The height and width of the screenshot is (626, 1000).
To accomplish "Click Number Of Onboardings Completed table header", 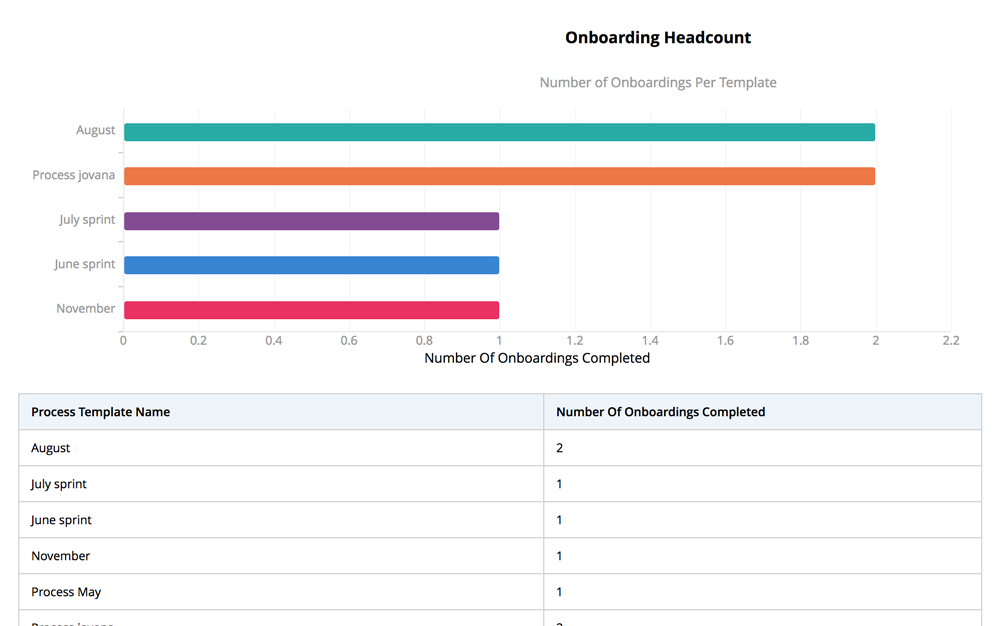I will click(x=660, y=412).
